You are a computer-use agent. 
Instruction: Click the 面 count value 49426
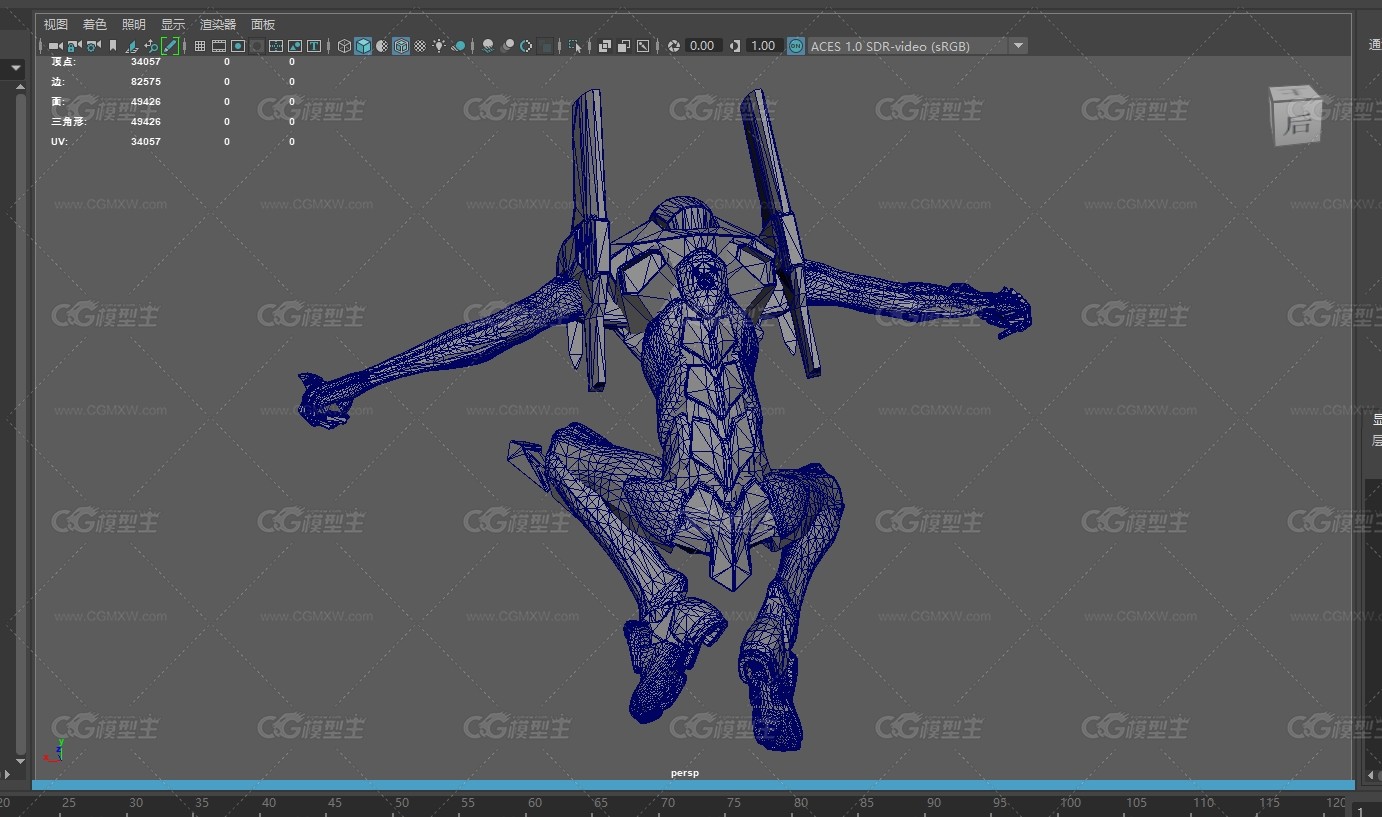tap(146, 102)
